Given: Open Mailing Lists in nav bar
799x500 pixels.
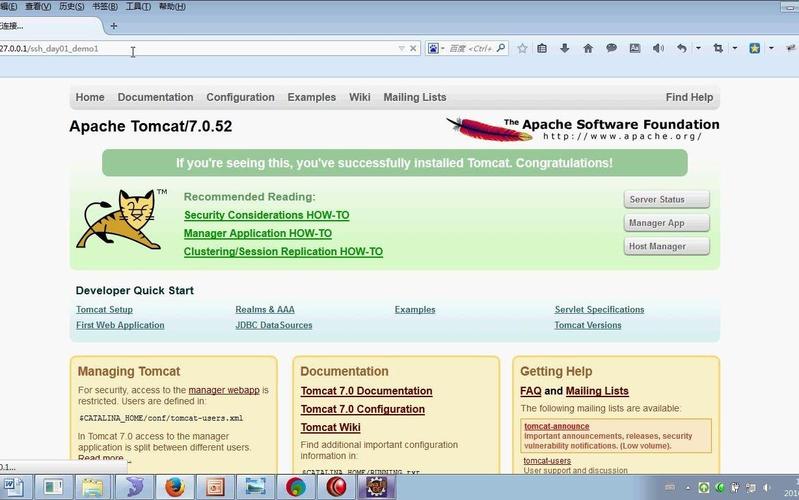Looking at the screenshot, I should point(415,97).
